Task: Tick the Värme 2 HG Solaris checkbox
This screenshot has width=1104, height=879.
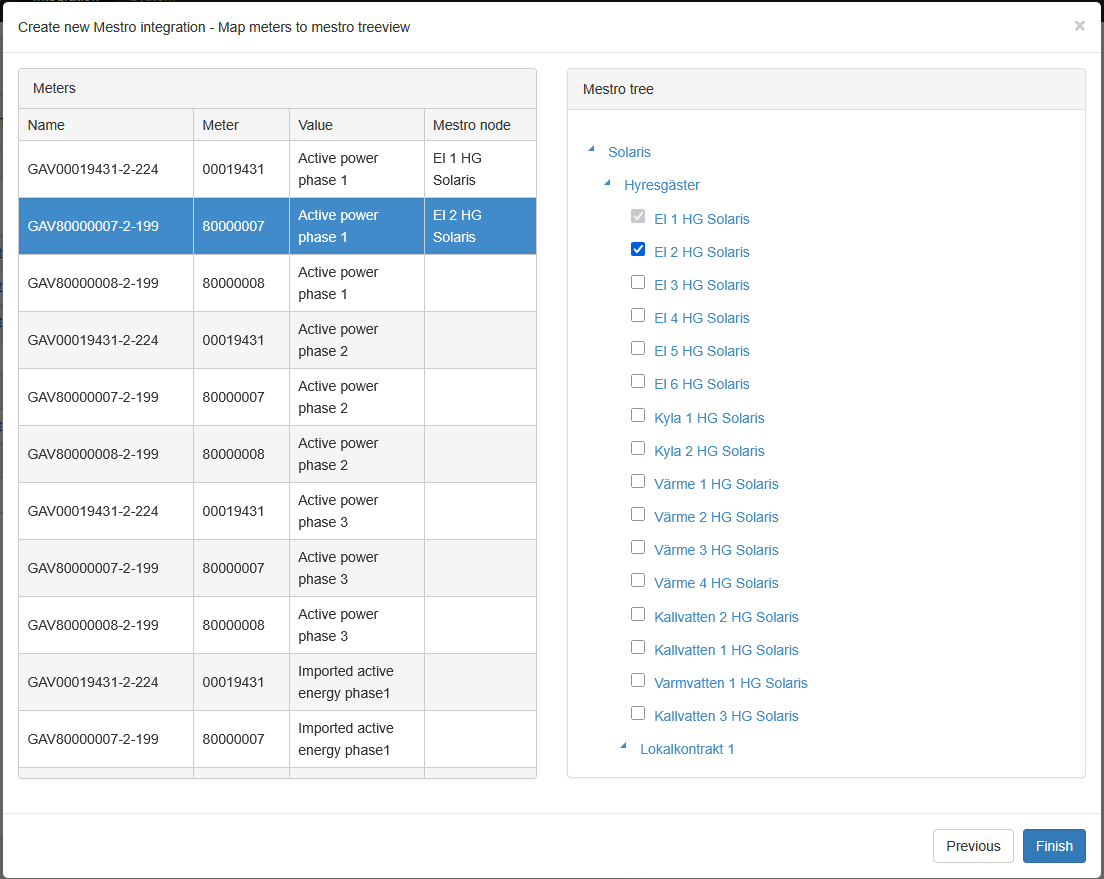Action: (x=638, y=515)
